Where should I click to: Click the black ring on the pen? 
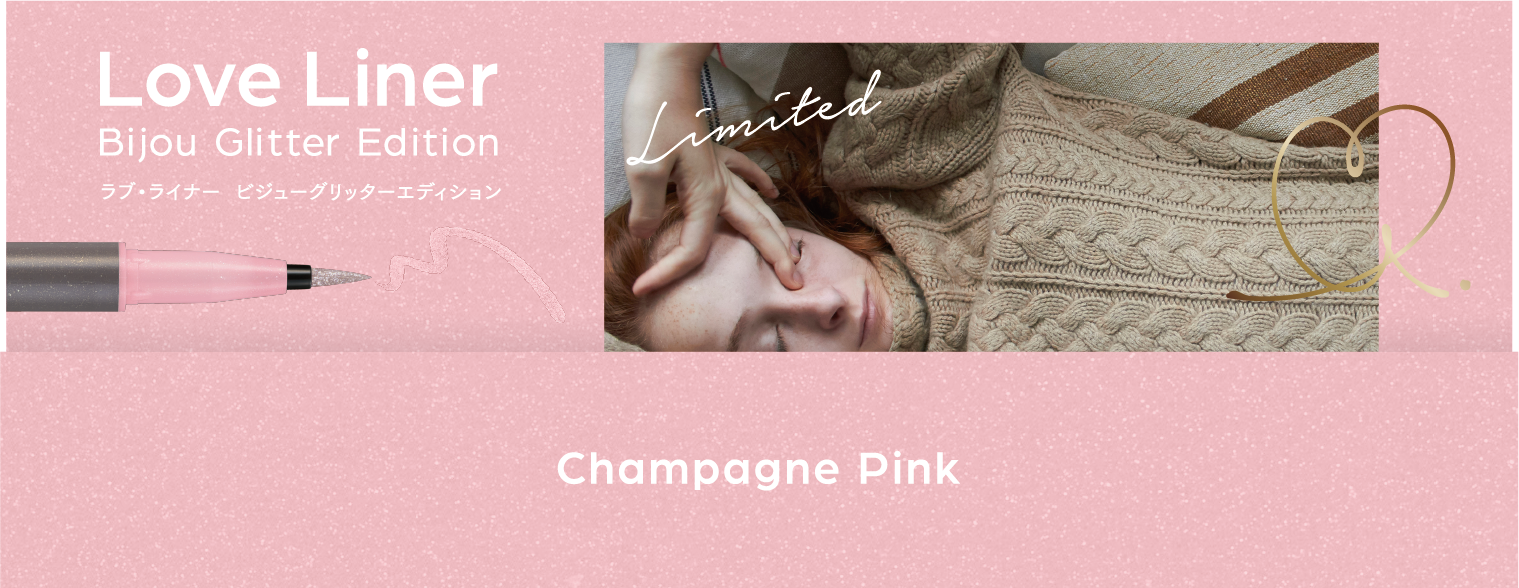(299, 276)
